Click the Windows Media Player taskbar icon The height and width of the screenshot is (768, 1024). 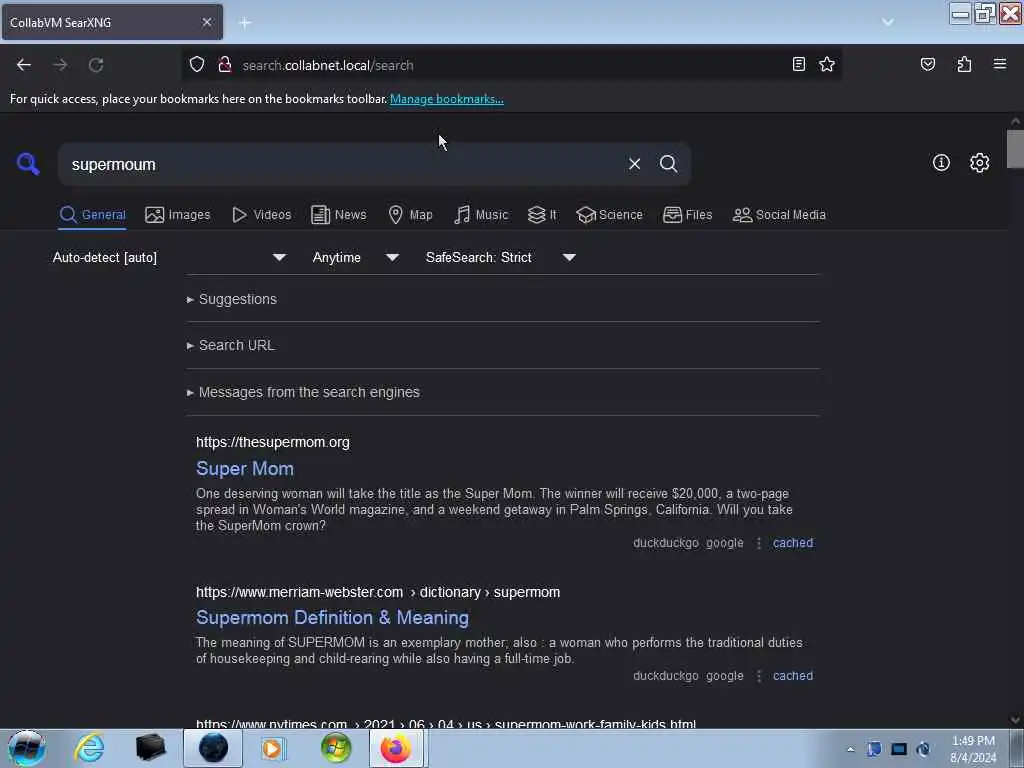(x=274, y=748)
